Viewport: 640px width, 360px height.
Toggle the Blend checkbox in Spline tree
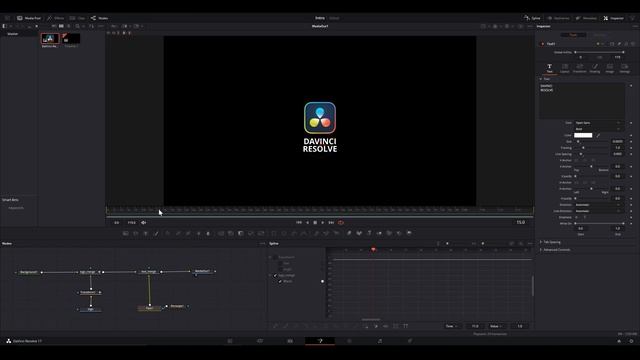tap(280, 281)
